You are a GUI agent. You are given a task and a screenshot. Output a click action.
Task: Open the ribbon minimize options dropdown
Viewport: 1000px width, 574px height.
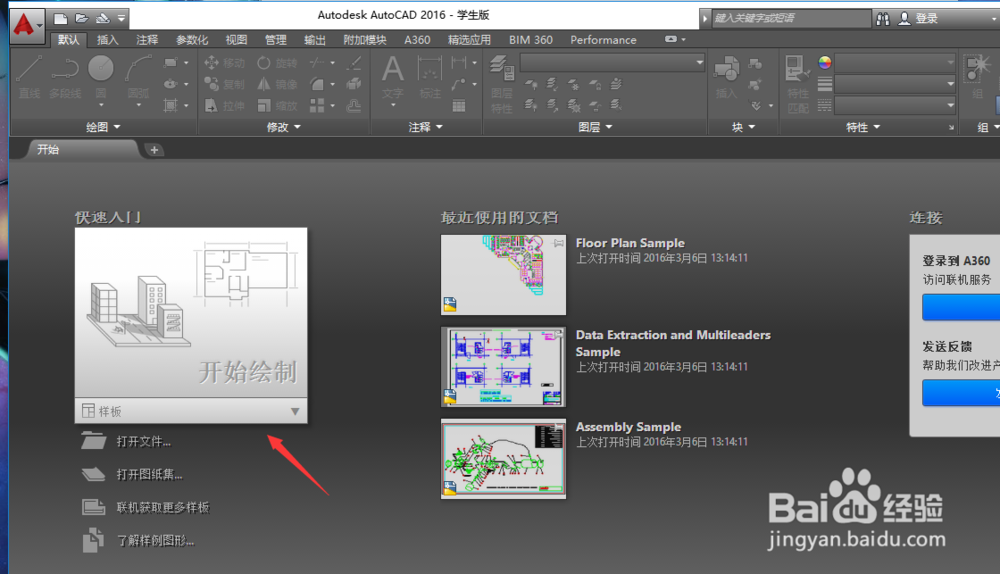tap(683, 40)
